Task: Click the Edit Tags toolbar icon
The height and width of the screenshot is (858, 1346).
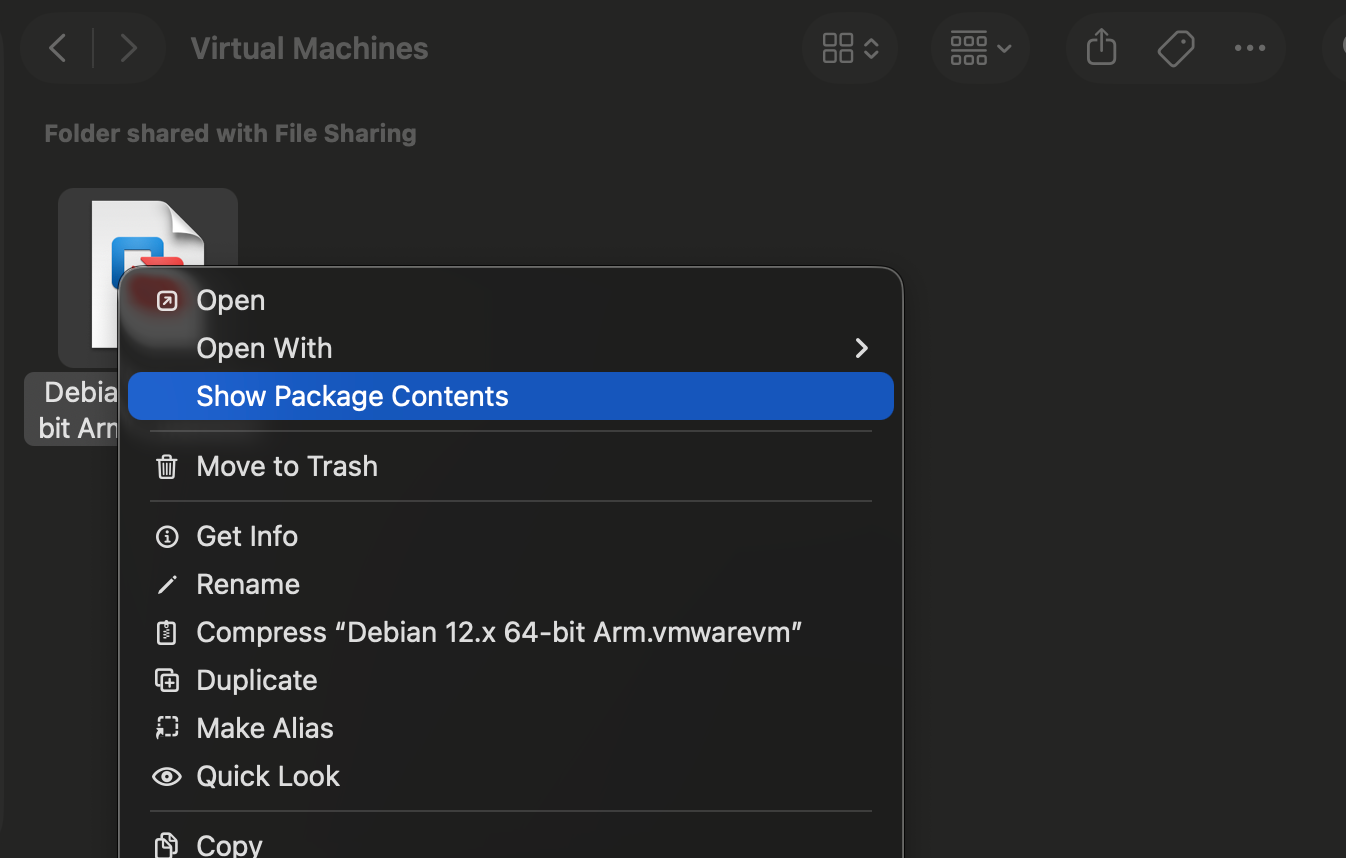Action: (x=1176, y=48)
